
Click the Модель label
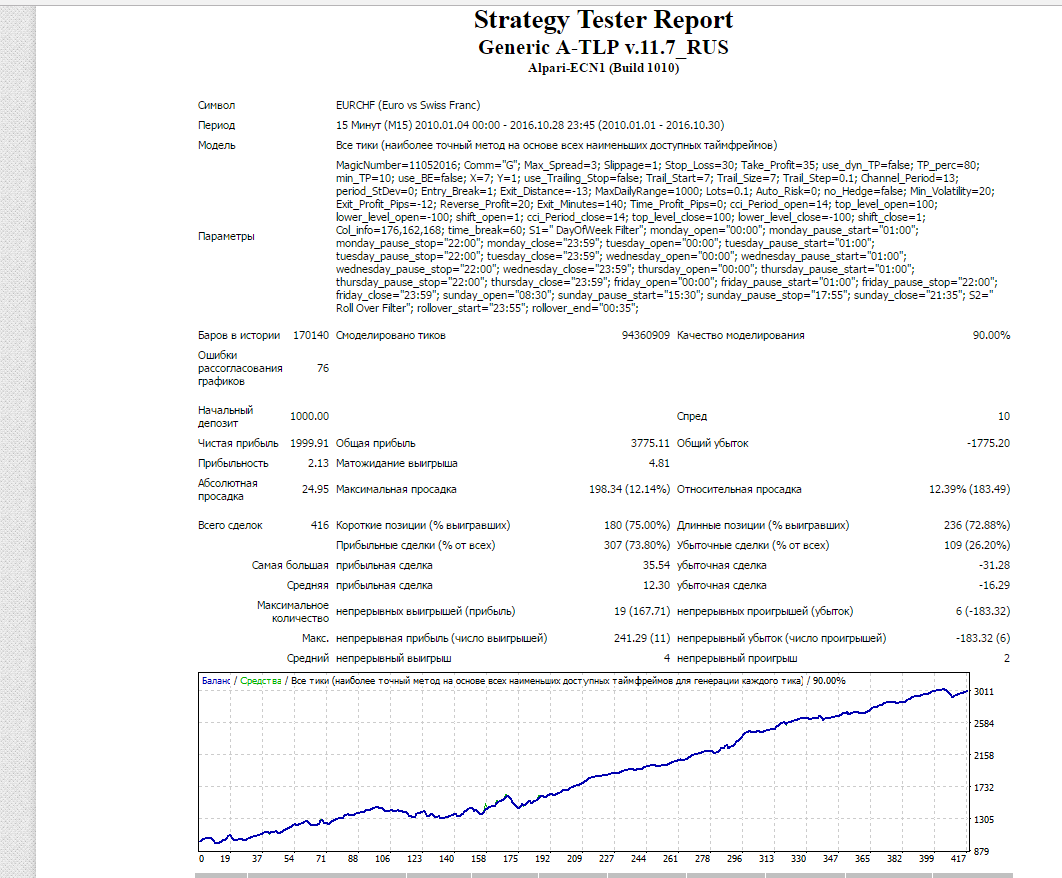tap(217, 145)
